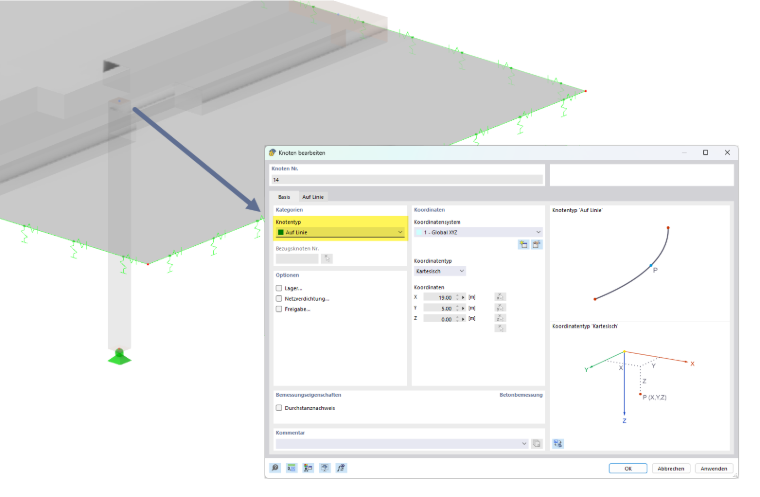Click the OK button
Screen dimensions: 760x497
click(x=628, y=468)
